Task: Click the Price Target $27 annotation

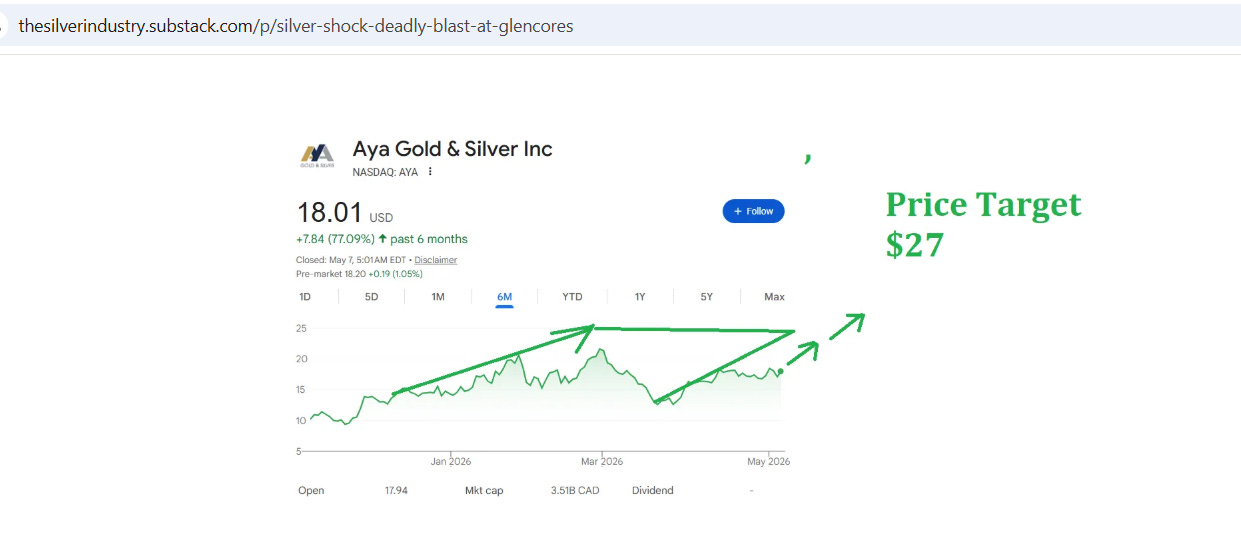Action: click(983, 224)
